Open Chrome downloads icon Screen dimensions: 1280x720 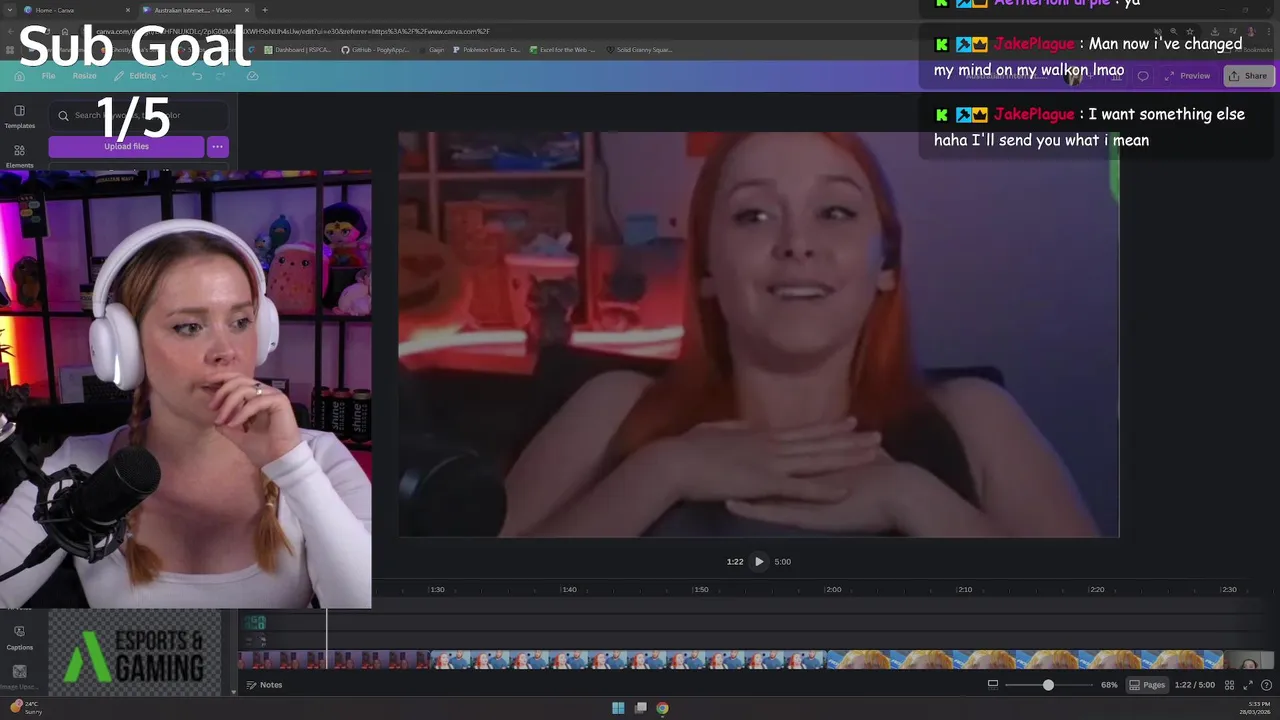click(x=1213, y=31)
